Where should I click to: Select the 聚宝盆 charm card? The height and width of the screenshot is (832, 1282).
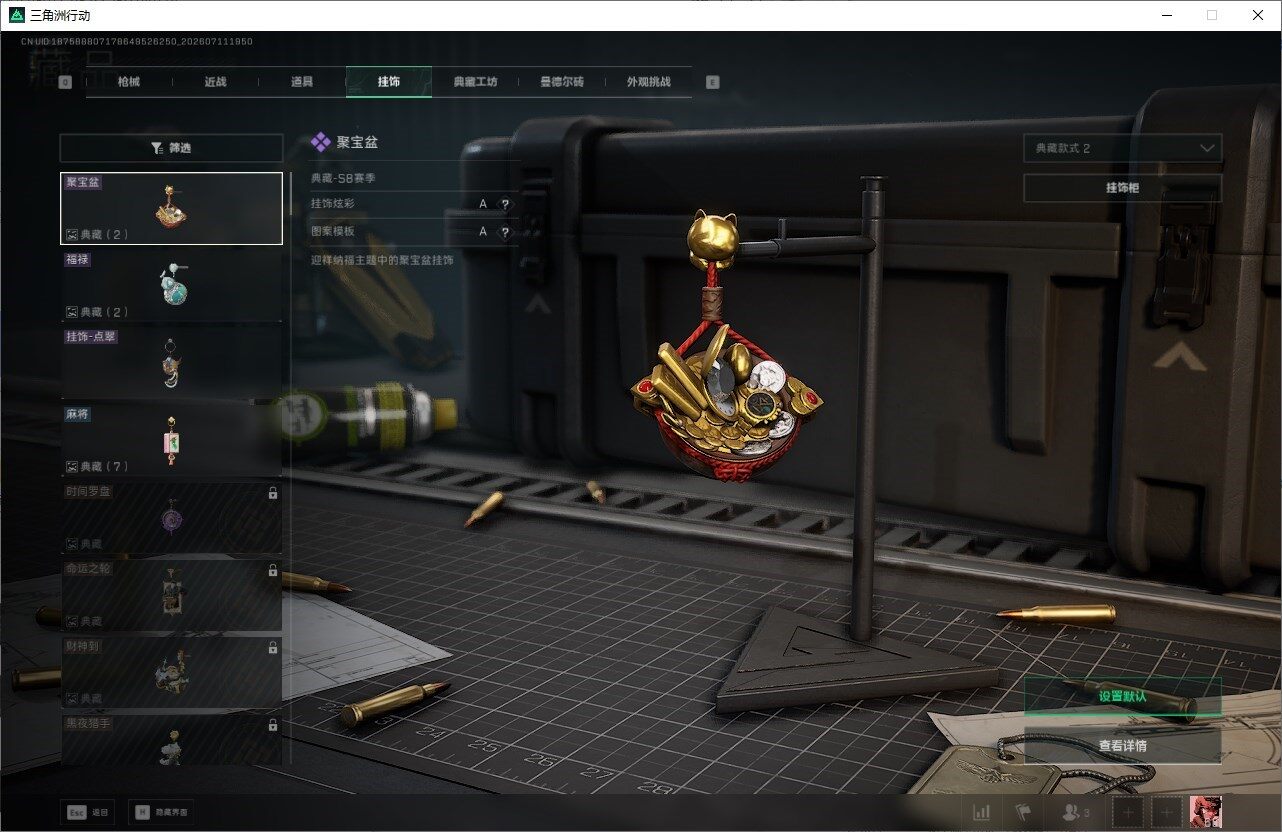(171, 208)
